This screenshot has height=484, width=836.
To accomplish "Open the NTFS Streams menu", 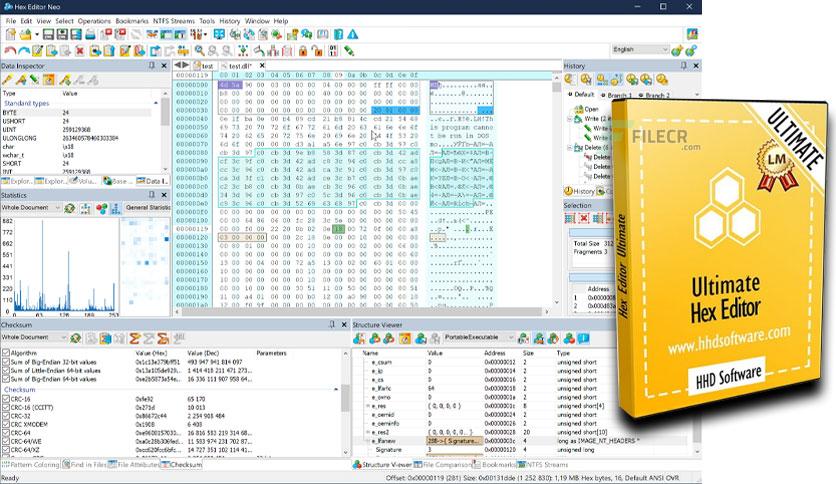I will [x=174, y=21].
